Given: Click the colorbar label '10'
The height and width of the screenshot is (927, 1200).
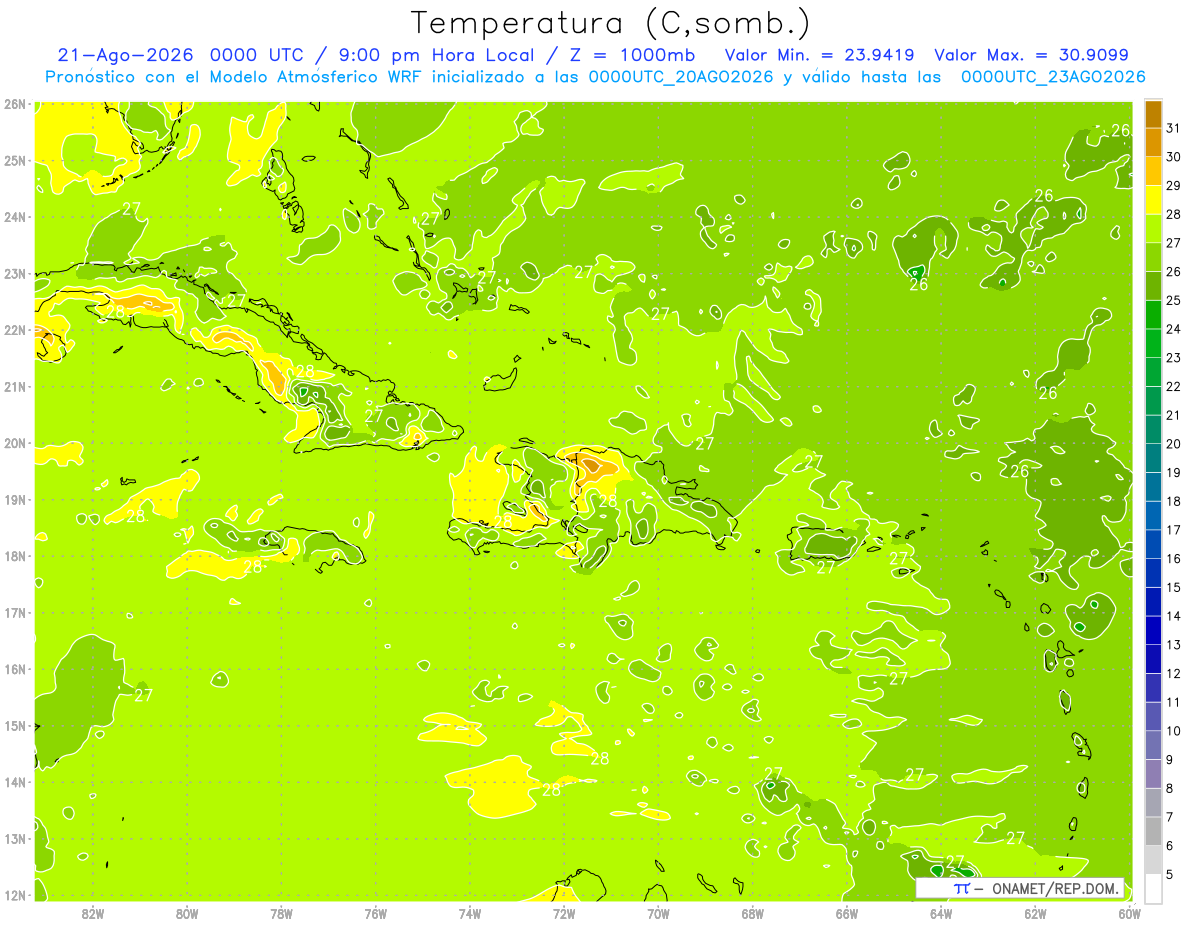Looking at the screenshot, I should 1174,731.
